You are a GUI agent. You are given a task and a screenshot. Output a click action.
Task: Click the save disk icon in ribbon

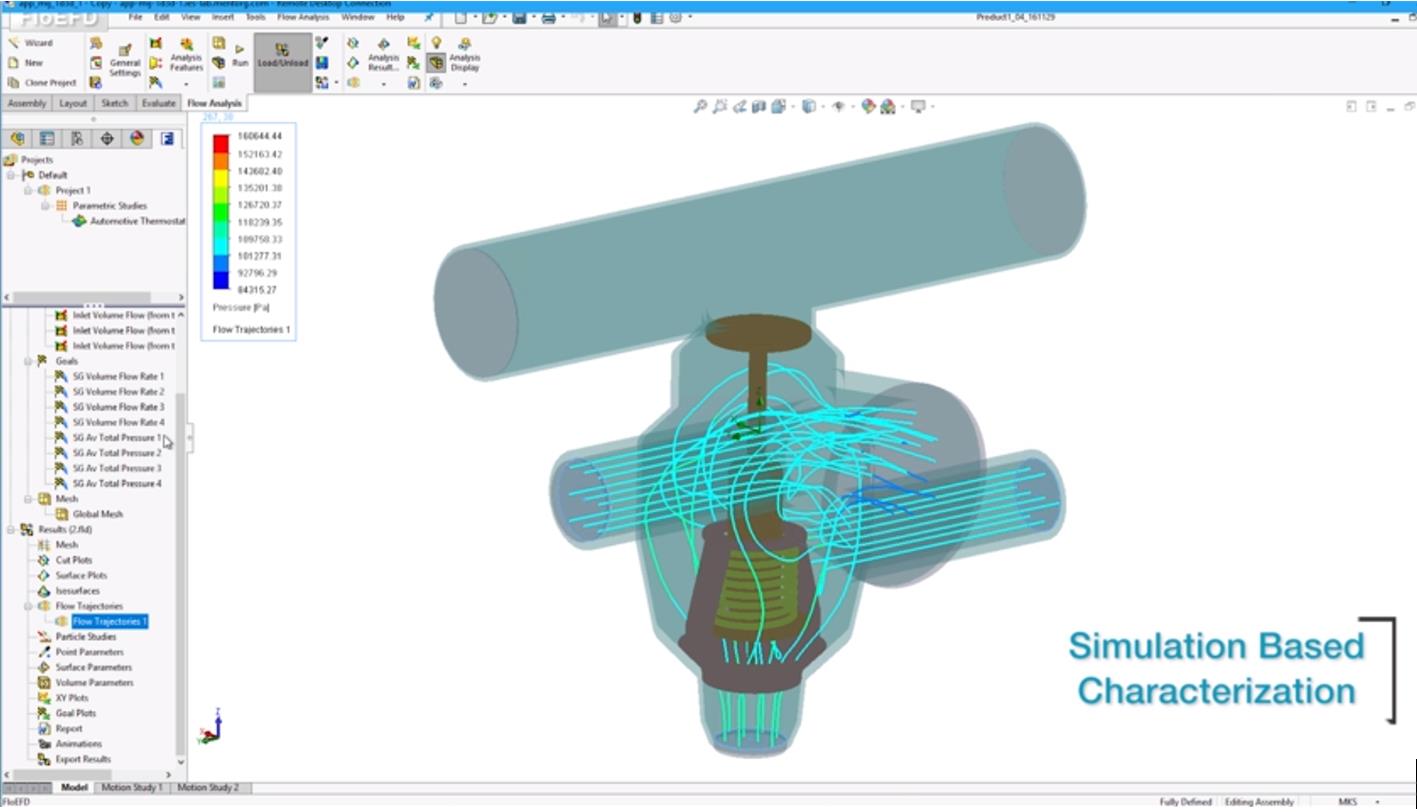[x=321, y=62]
